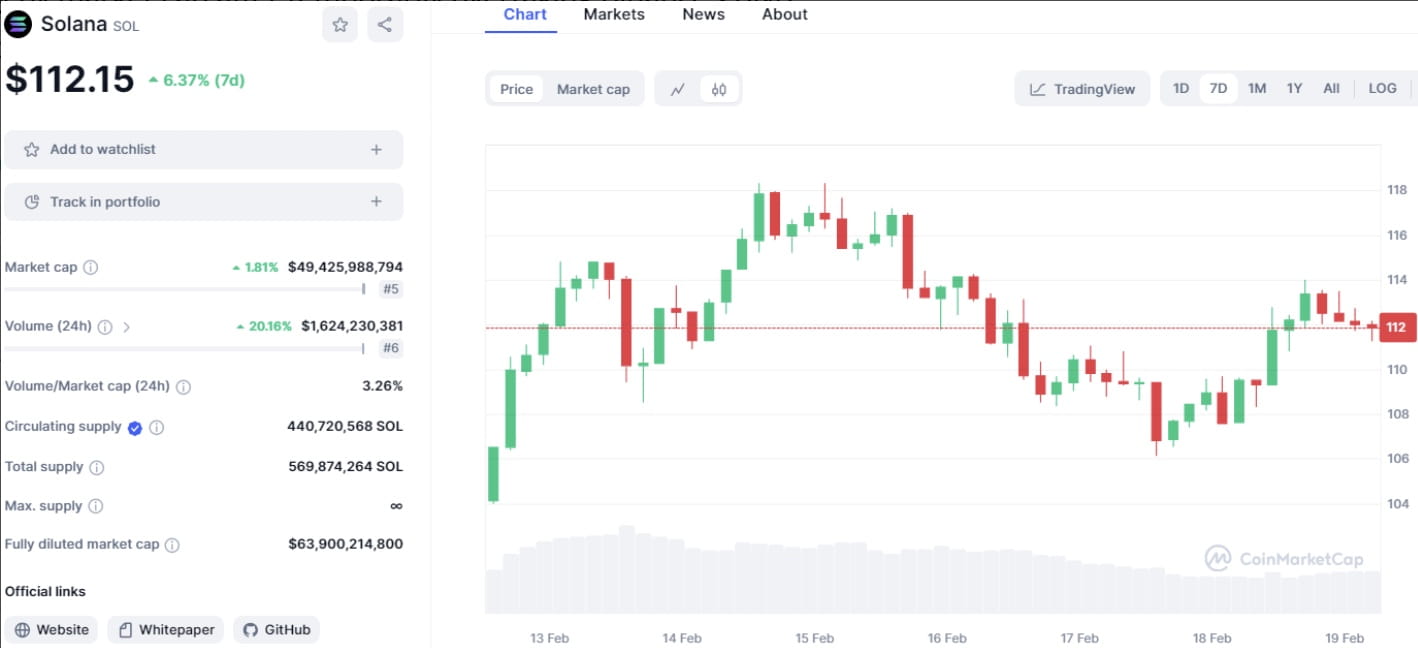Open the Market cap info tooltip icon

(89, 267)
